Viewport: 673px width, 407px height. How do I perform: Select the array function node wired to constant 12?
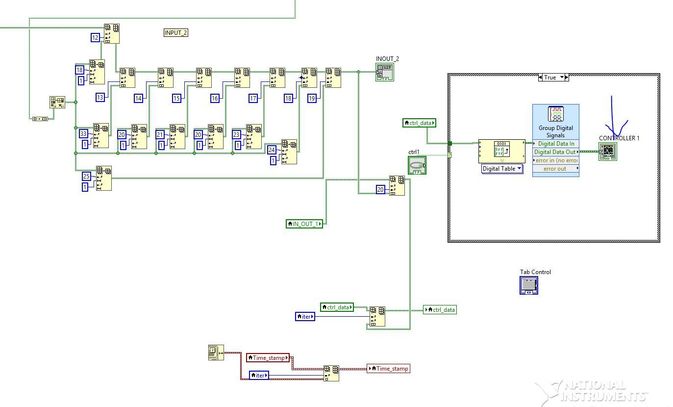[x=112, y=34]
